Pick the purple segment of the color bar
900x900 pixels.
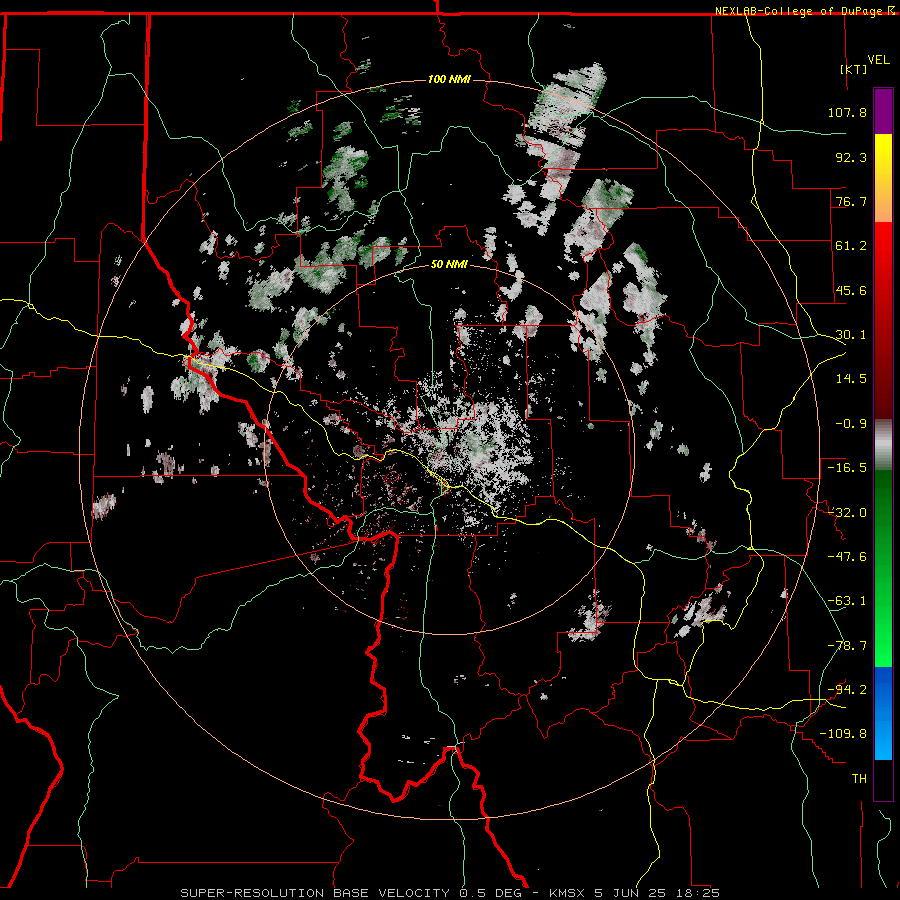coord(883,112)
